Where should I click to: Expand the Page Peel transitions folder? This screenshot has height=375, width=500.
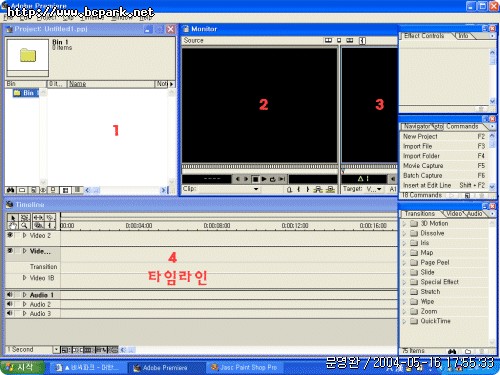click(404, 263)
